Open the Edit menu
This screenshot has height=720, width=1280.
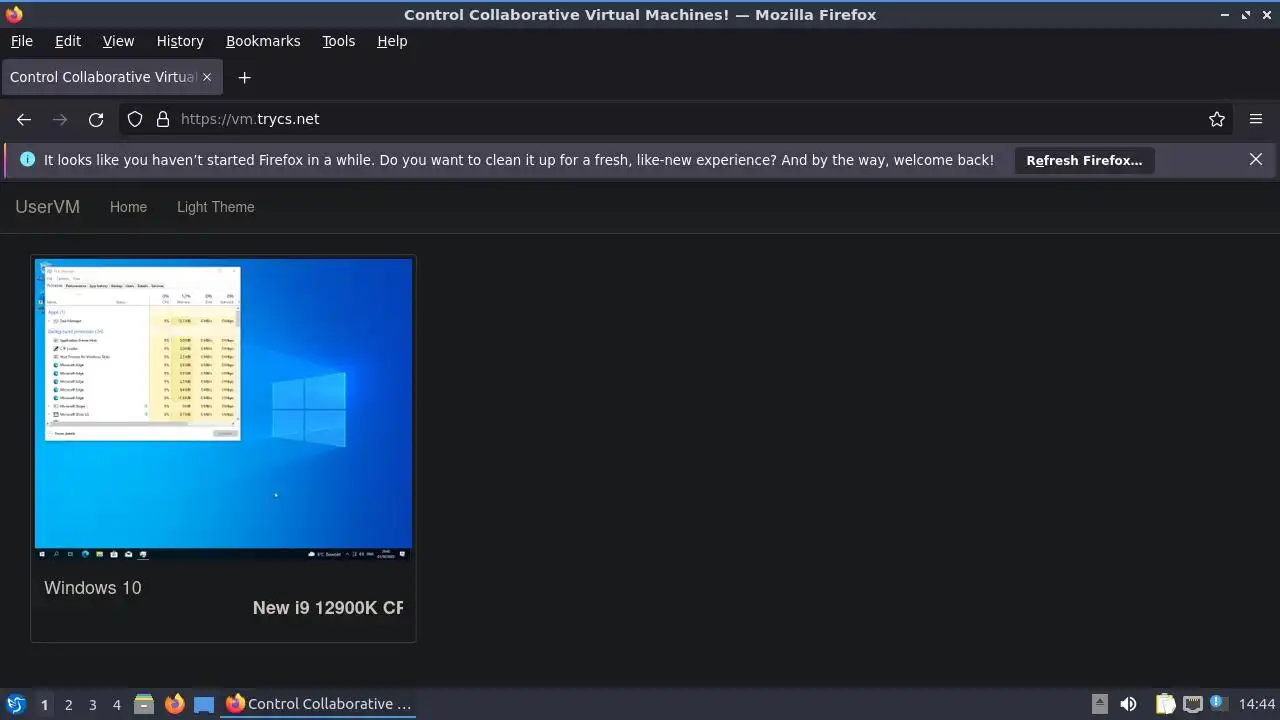click(68, 41)
